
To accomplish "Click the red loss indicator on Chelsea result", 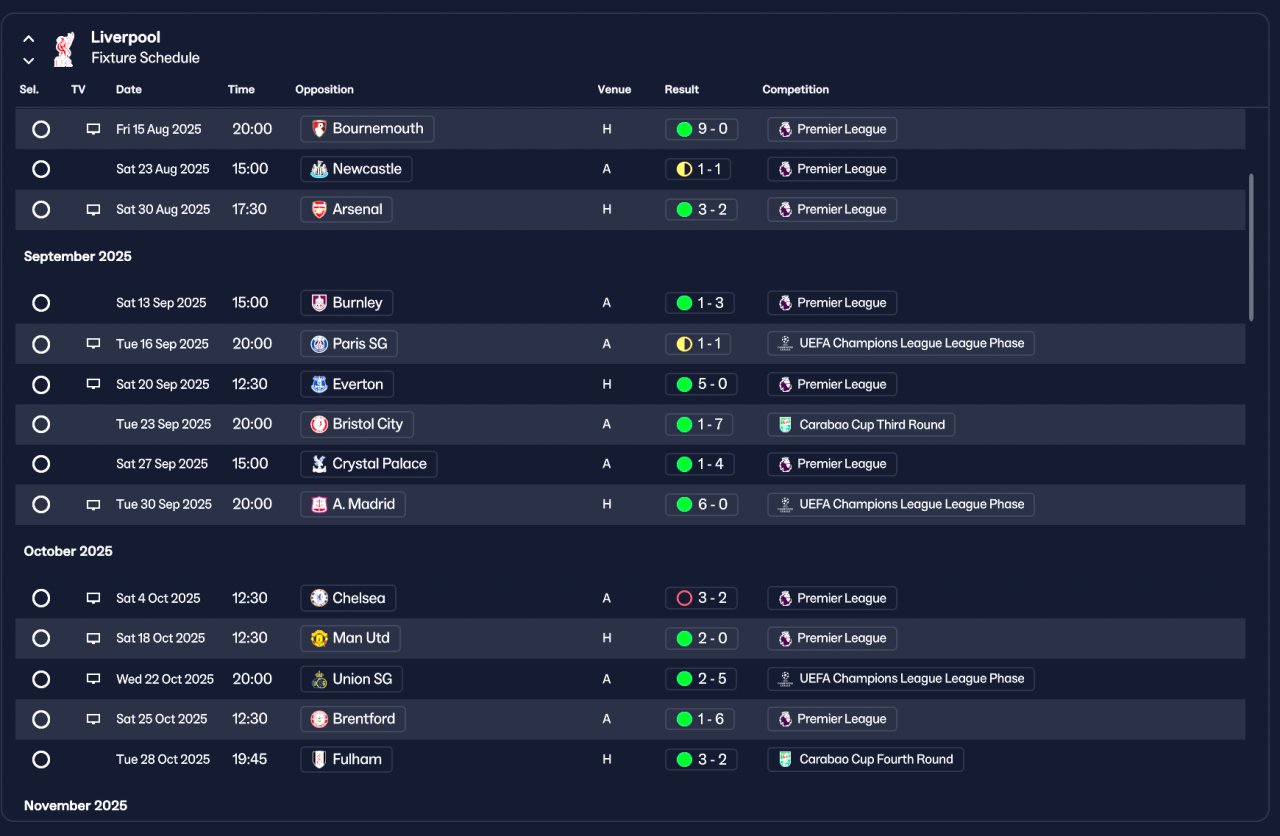I will tap(684, 598).
